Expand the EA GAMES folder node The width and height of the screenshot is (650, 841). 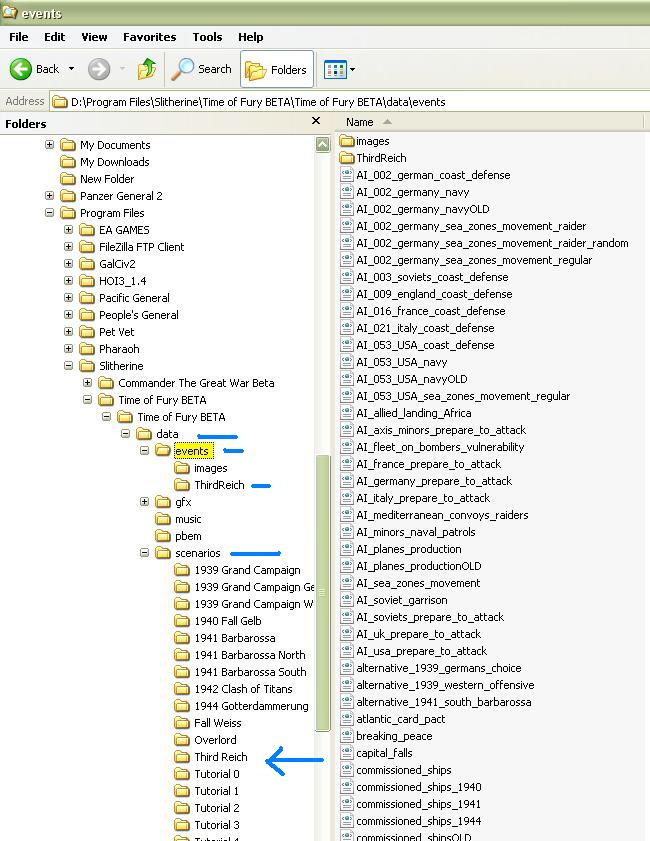pyautogui.click(x=69, y=230)
